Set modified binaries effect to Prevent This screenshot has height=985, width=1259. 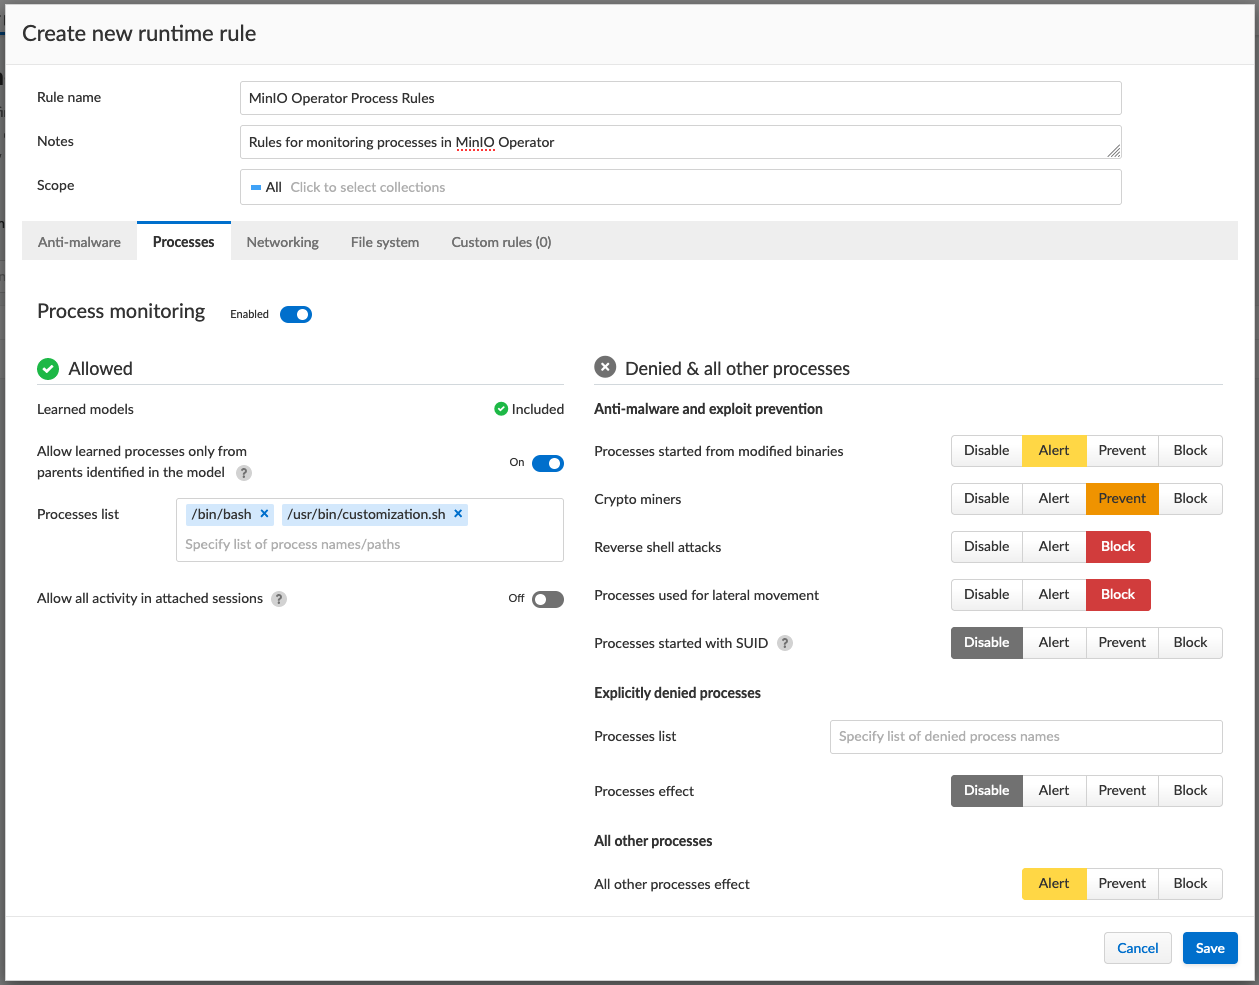1122,451
